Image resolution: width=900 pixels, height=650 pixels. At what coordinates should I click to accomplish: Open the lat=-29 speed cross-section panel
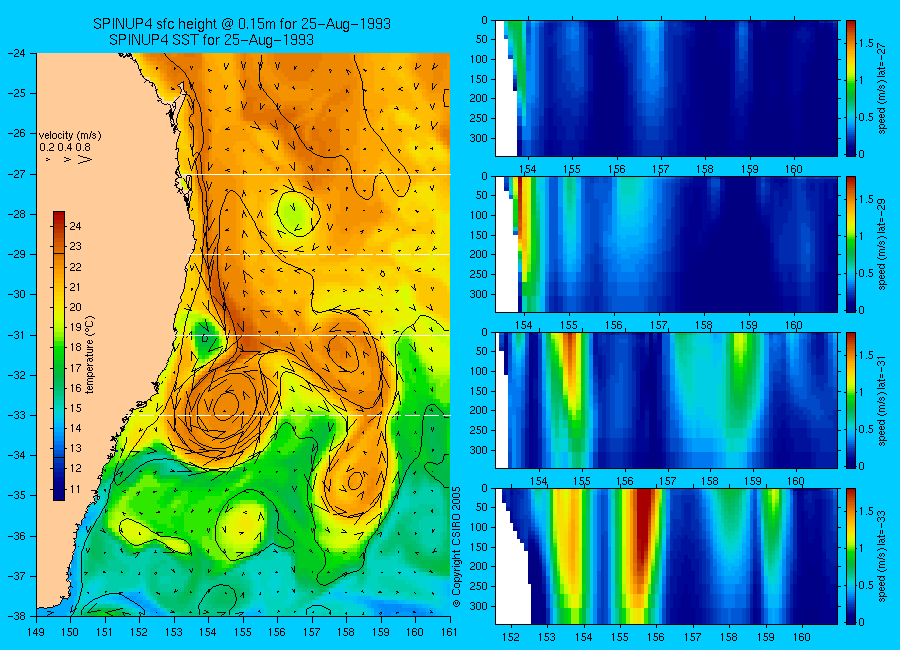pyautogui.click(x=666, y=244)
